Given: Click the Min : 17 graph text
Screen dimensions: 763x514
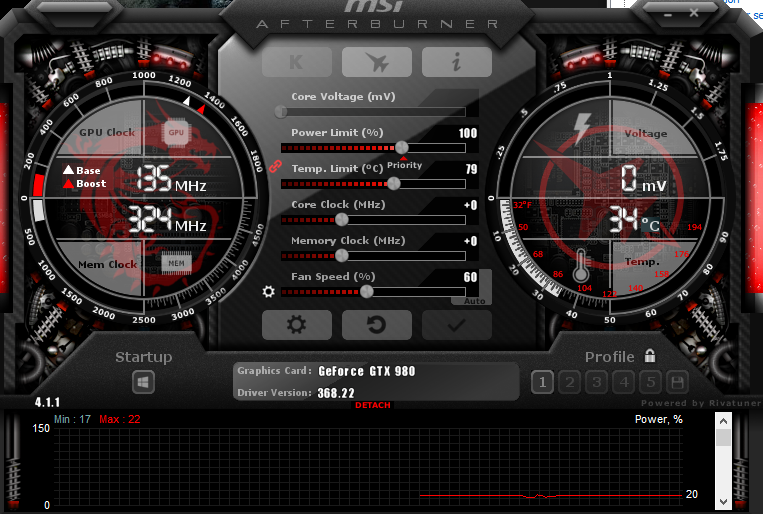Looking at the screenshot, I should point(73,419).
